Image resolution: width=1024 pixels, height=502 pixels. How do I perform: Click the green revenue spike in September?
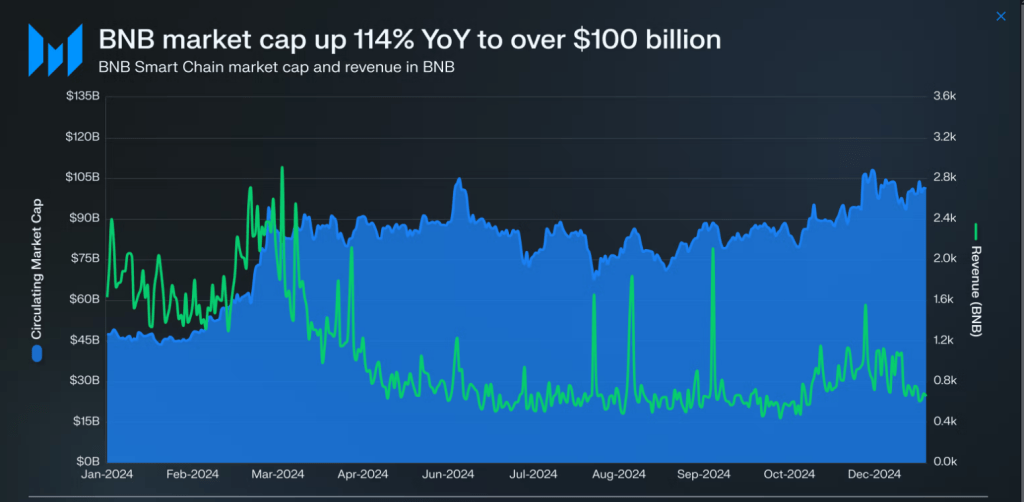pos(712,251)
